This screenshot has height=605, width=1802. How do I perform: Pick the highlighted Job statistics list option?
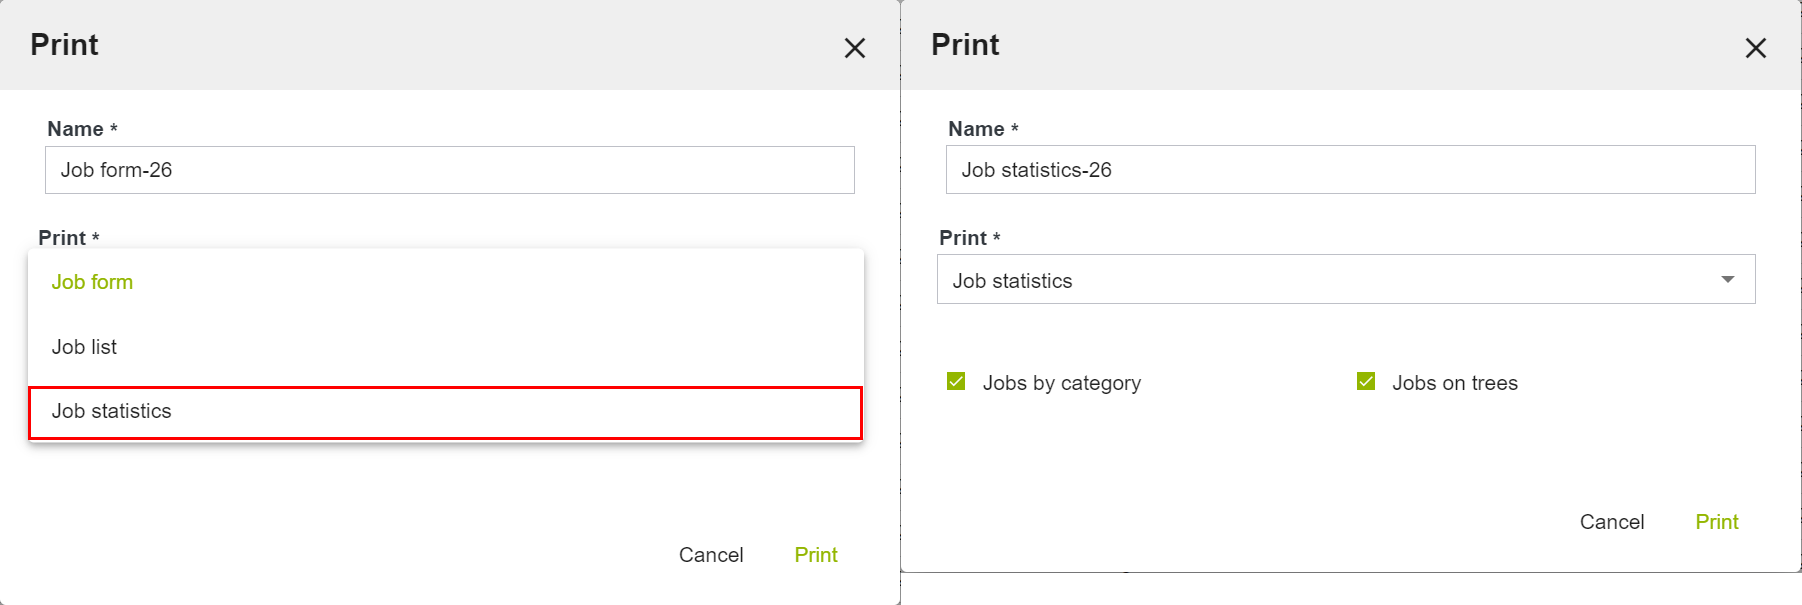[x=112, y=411]
